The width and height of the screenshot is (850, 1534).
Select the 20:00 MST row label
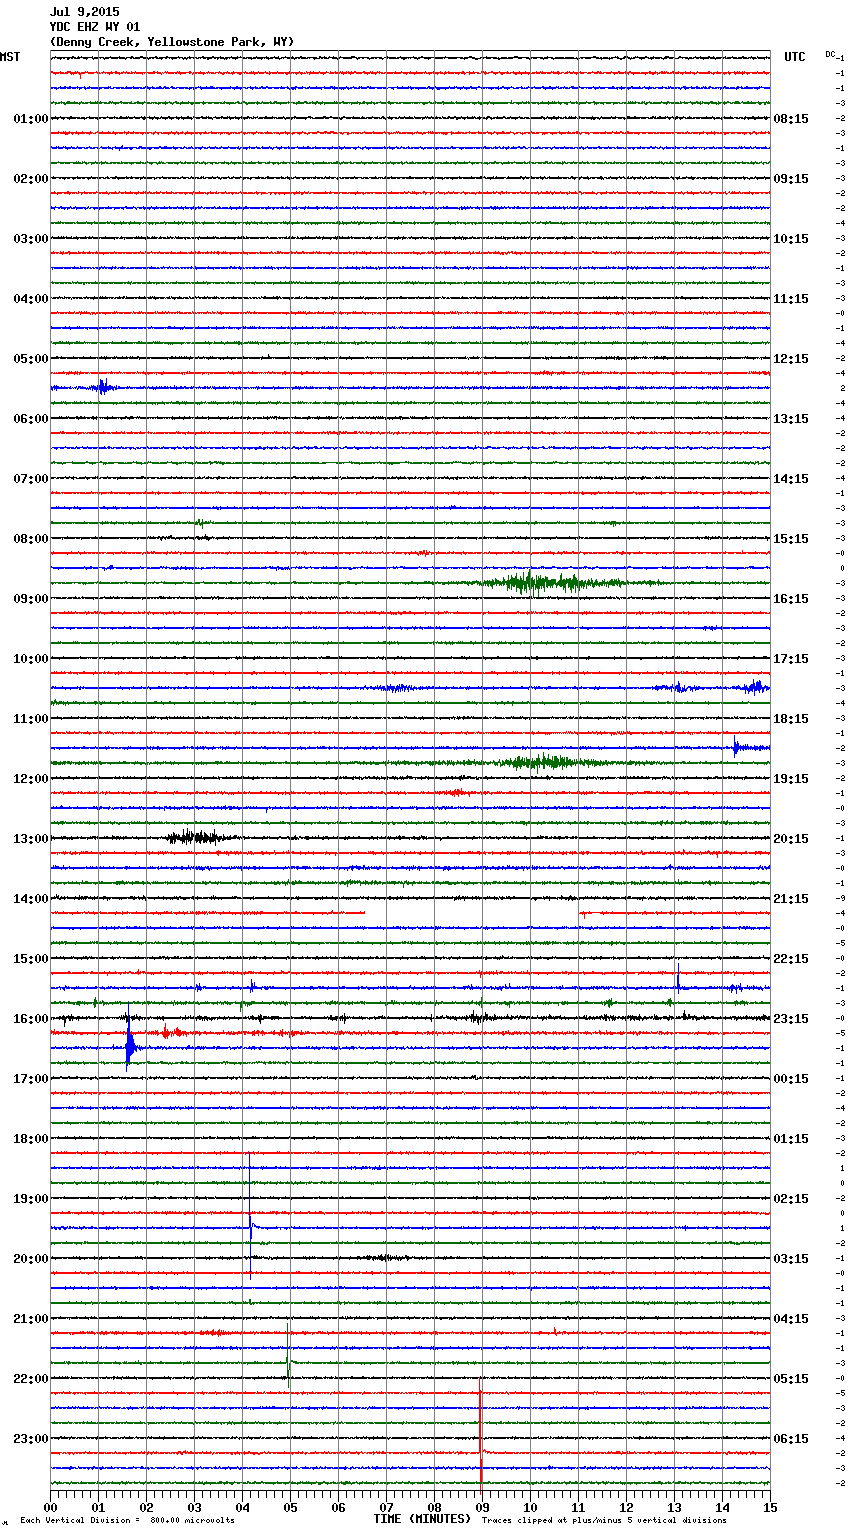[x=31, y=1259]
